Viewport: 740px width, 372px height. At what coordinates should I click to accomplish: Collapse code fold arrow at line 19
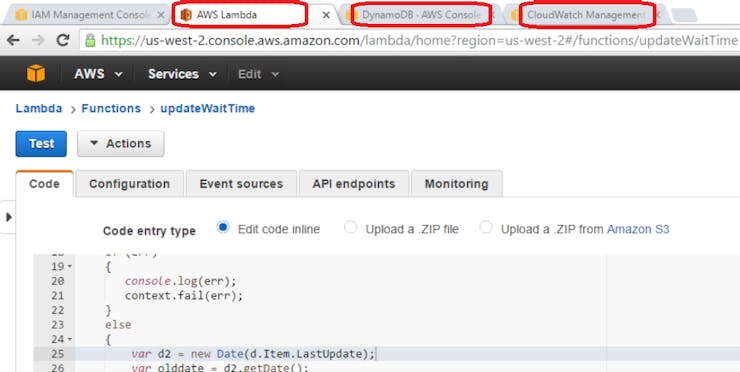click(70, 267)
